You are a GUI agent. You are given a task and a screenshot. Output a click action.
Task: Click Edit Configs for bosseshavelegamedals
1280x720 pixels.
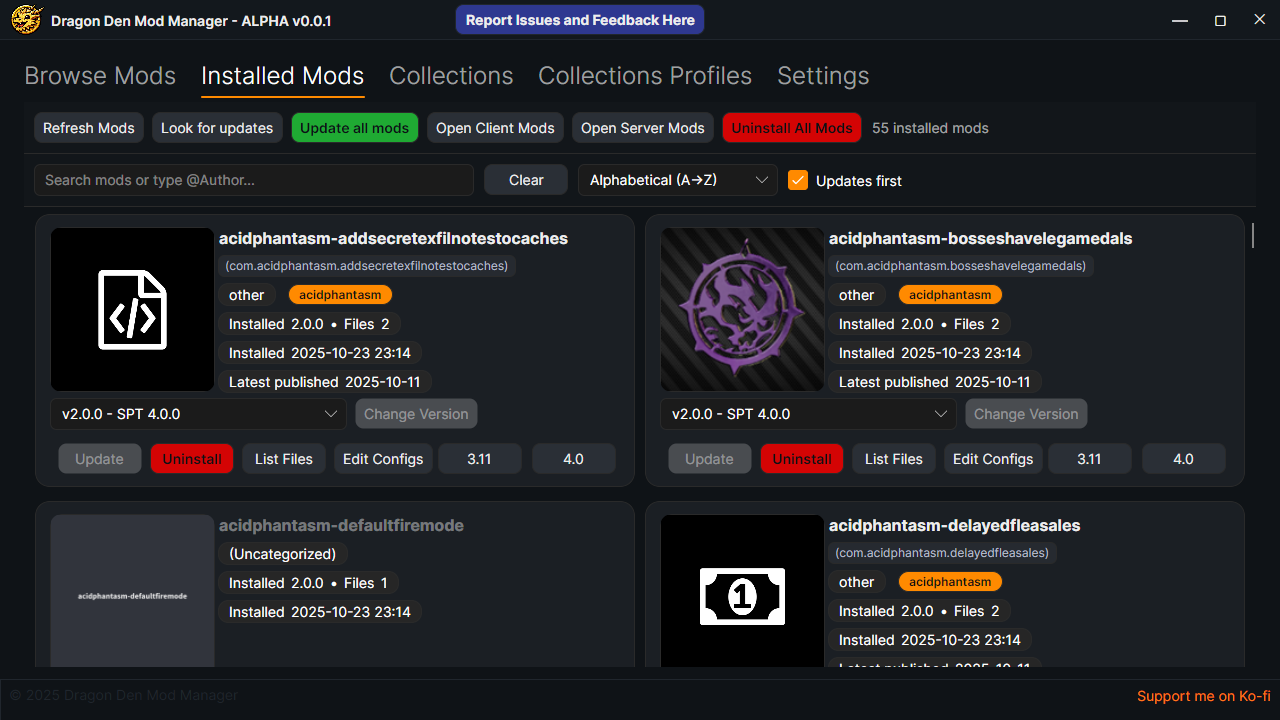[993, 459]
